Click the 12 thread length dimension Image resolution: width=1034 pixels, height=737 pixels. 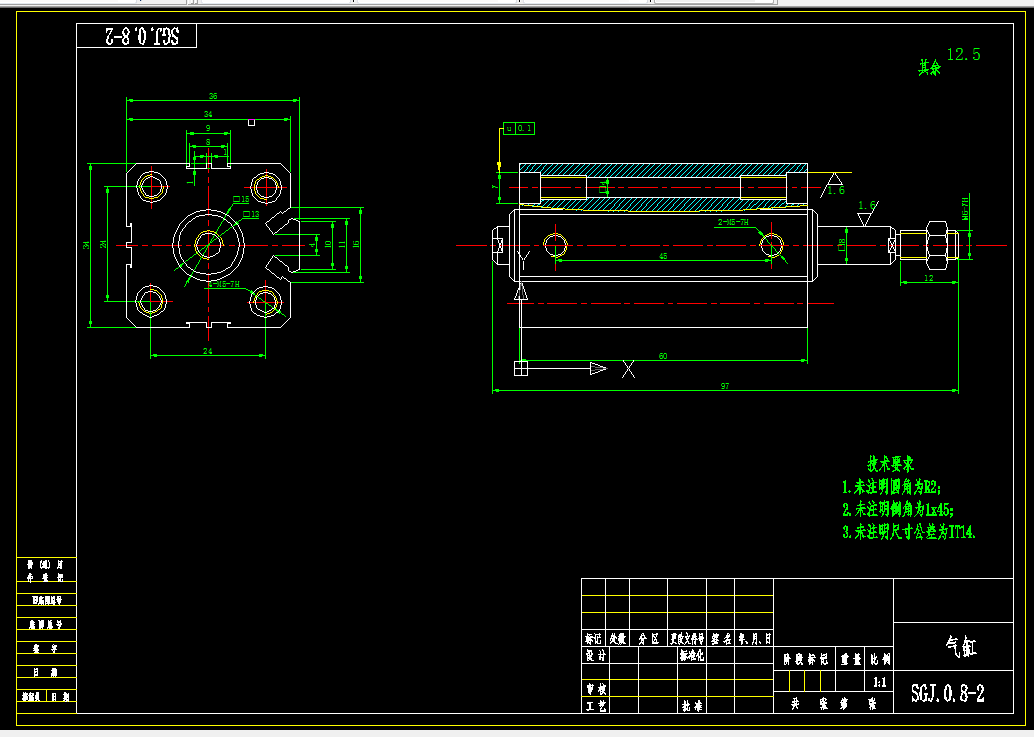tap(929, 278)
